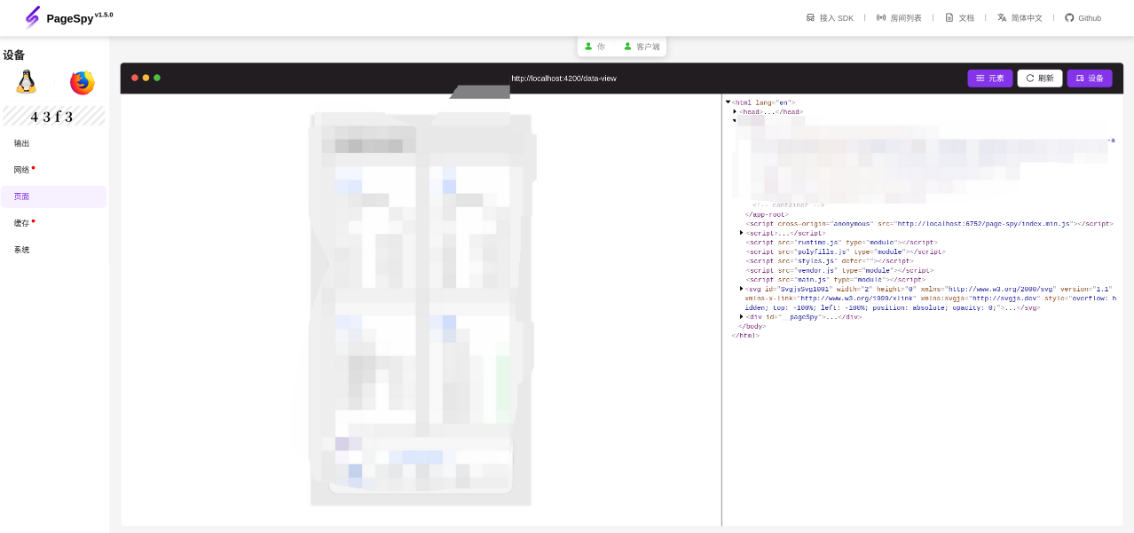Click the broadcast icon beside 房间列表
This screenshot has height=533, width=1134.
[881, 18]
